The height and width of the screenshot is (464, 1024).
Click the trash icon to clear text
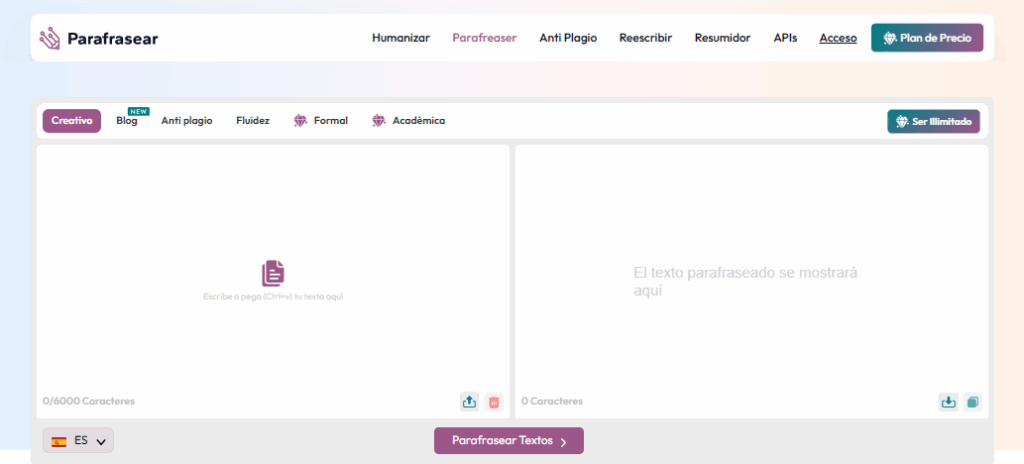point(494,401)
